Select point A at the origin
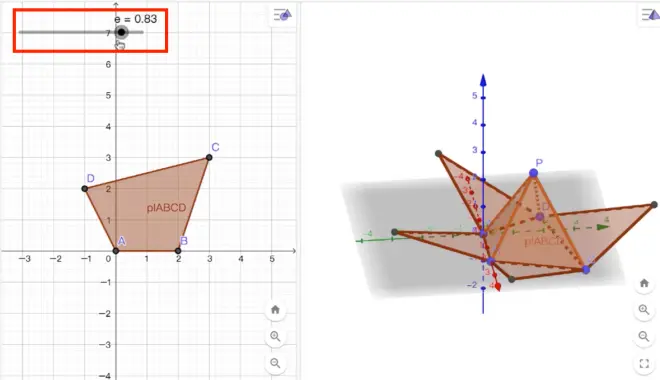This screenshot has height=380, width=660. tap(116, 251)
